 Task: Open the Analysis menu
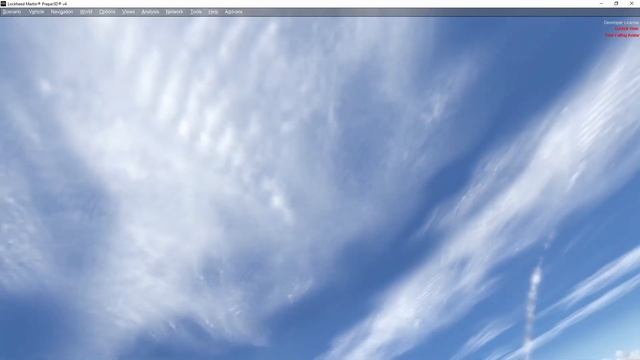(x=150, y=12)
